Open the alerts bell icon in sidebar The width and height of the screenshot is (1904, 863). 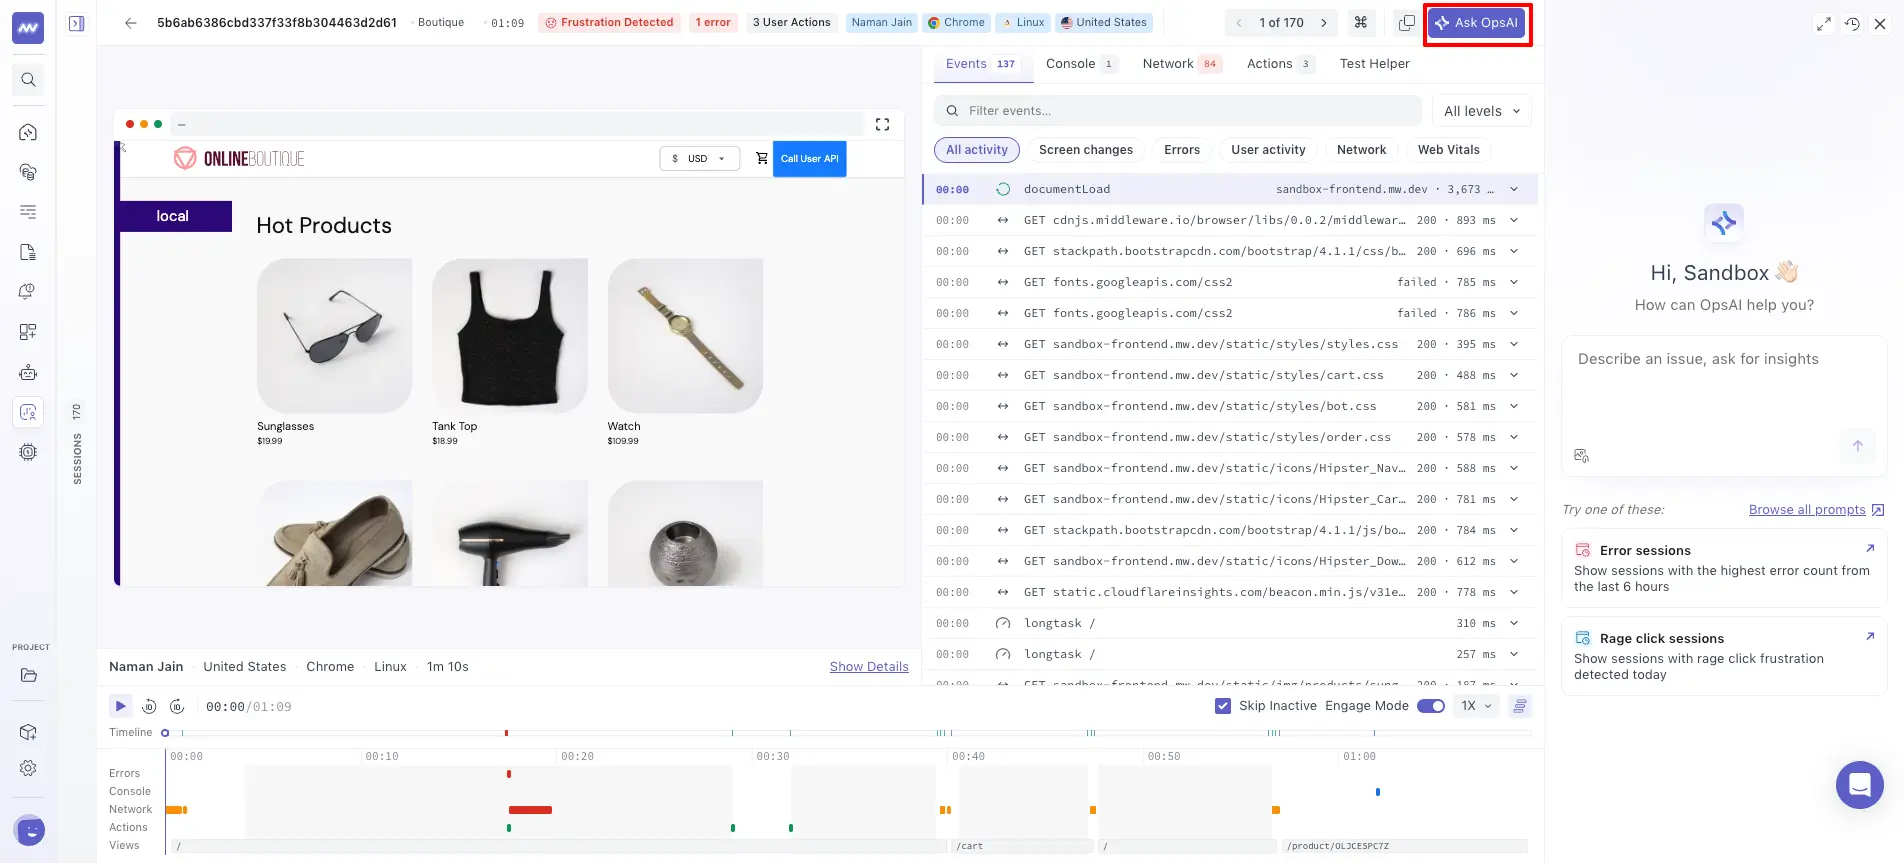point(28,291)
